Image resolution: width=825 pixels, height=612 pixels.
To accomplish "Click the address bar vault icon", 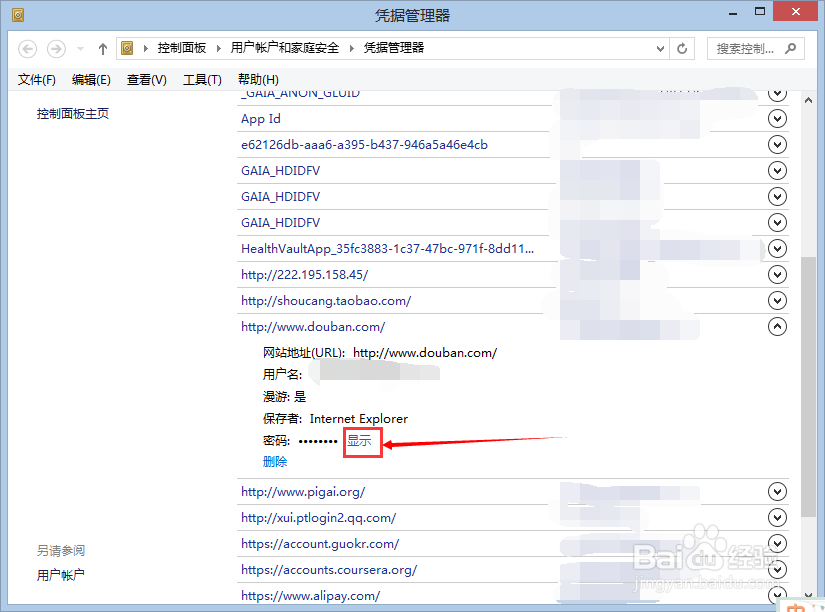I will (127, 48).
